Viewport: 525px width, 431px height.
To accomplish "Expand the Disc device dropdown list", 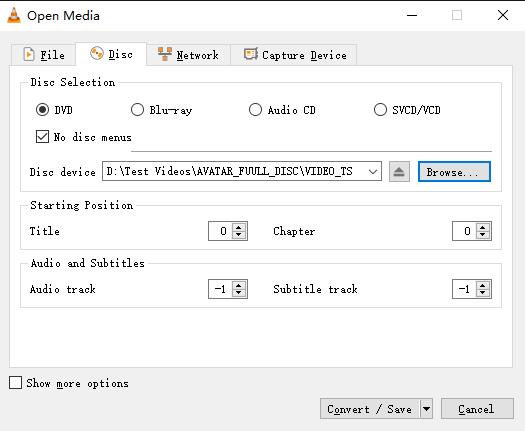I will click(373, 171).
